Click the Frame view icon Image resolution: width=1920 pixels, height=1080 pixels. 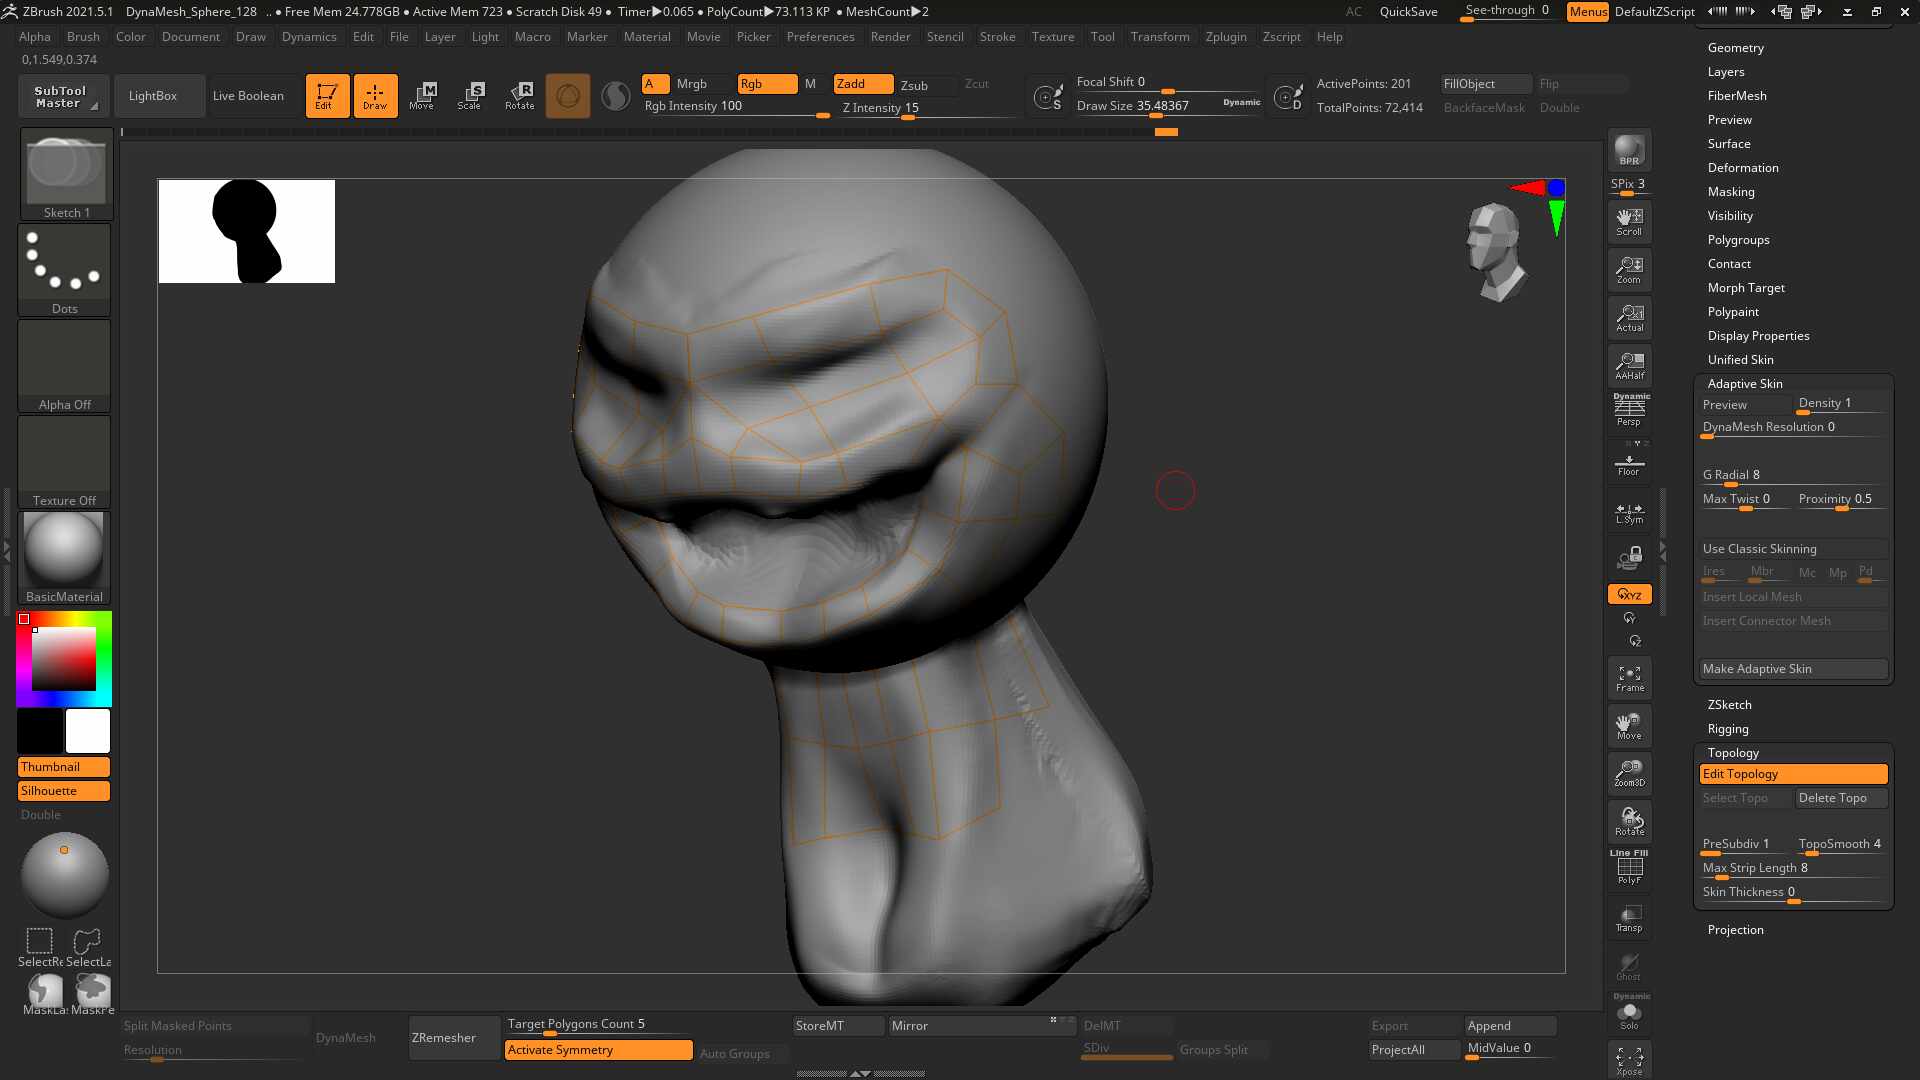click(x=1629, y=679)
